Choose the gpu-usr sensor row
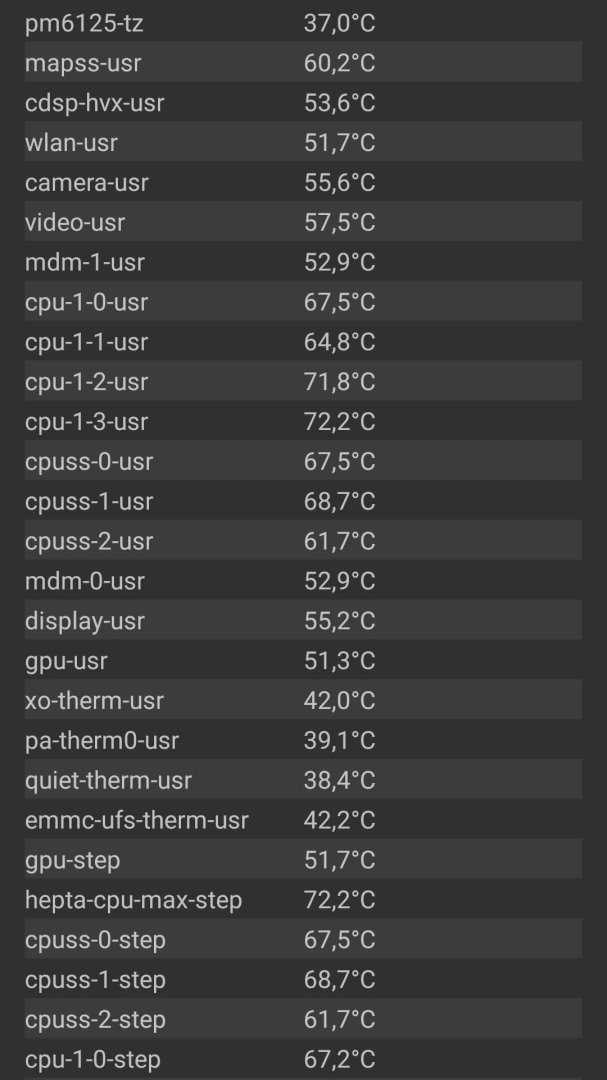 pyautogui.click(x=303, y=661)
